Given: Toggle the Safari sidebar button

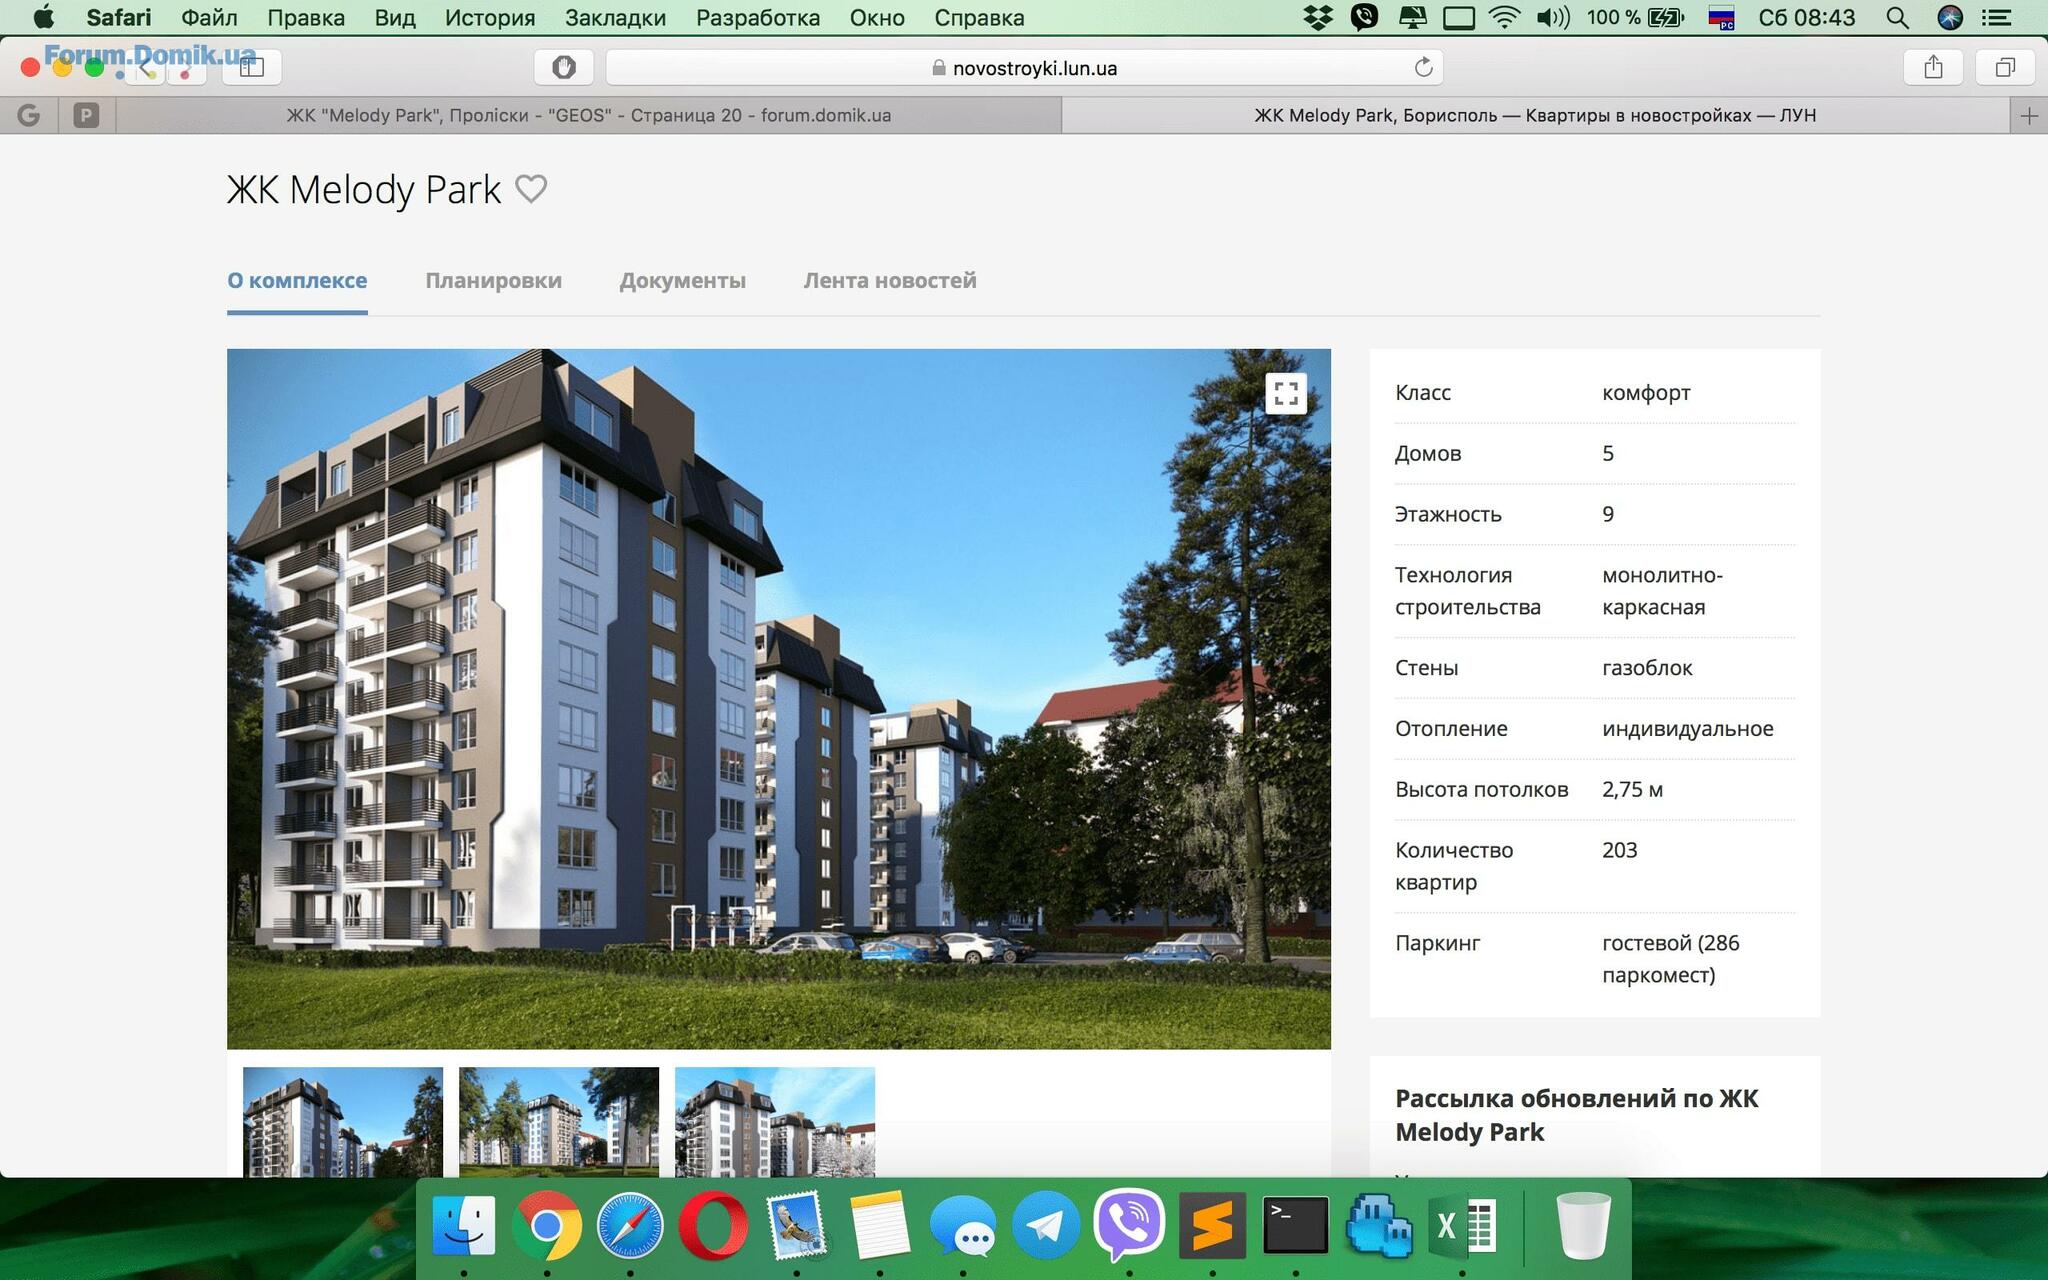Looking at the screenshot, I should point(251,67).
